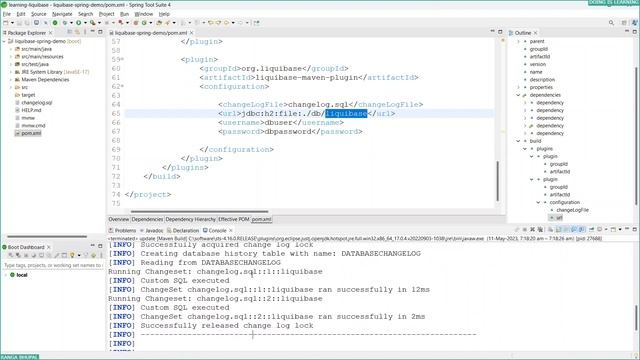Toggle Show Console on standard output
The width and height of the screenshot is (640, 360).
point(574,229)
